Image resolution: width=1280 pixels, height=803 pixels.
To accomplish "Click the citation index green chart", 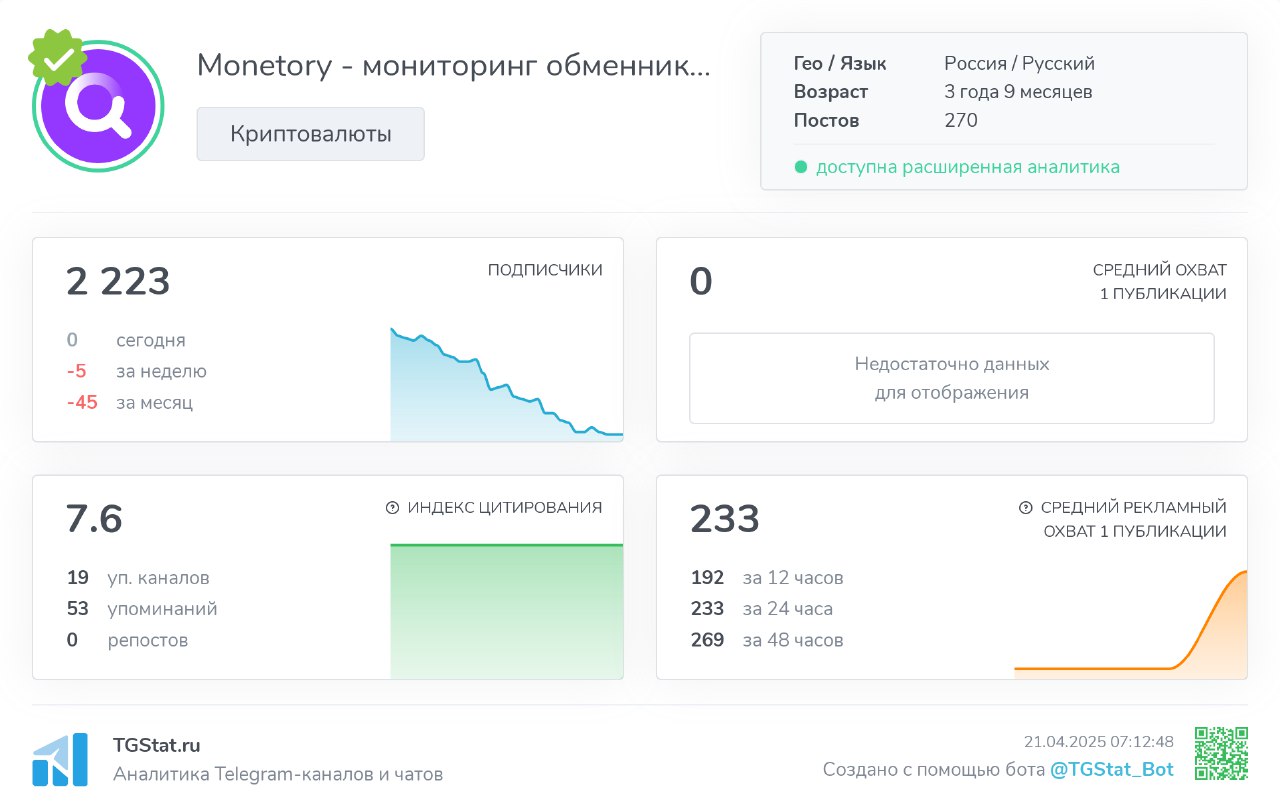I will (506, 612).
